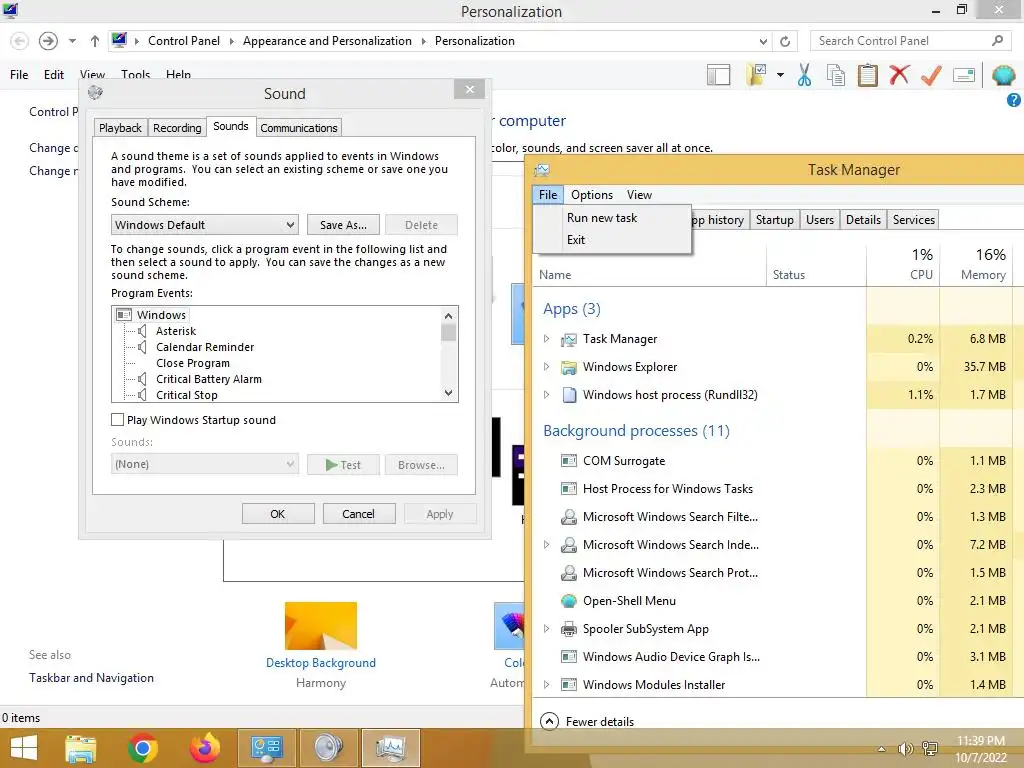Screen dimensions: 1024x768
Task: Click the Cut scissors icon in Explorer toolbar
Action: click(805, 75)
